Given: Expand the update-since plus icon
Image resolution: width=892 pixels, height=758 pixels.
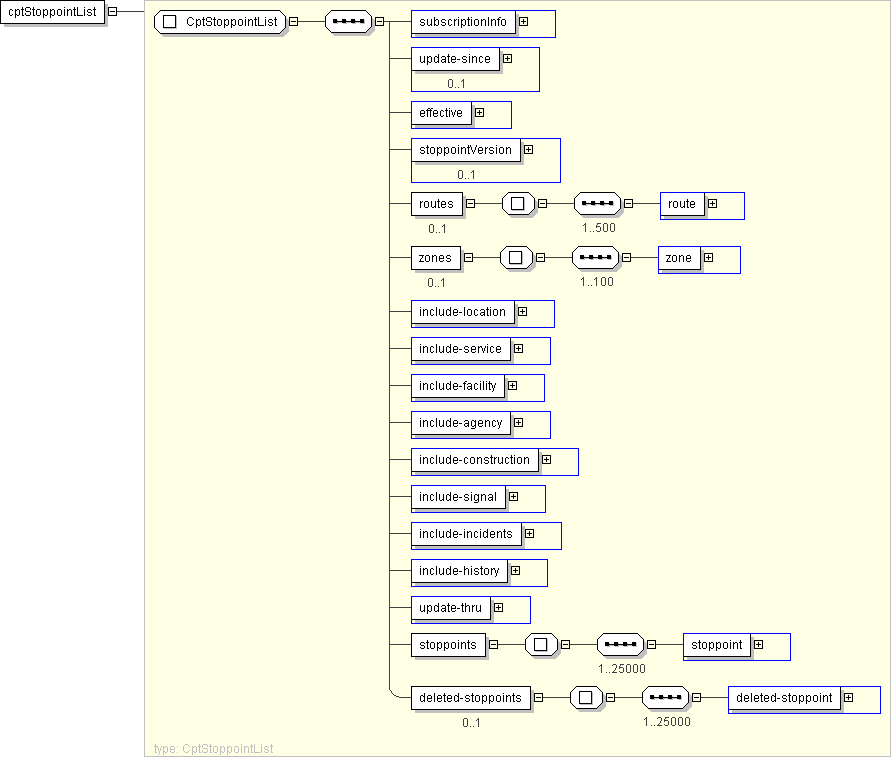Looking at the screenshot, I should (x=507, y=59).
